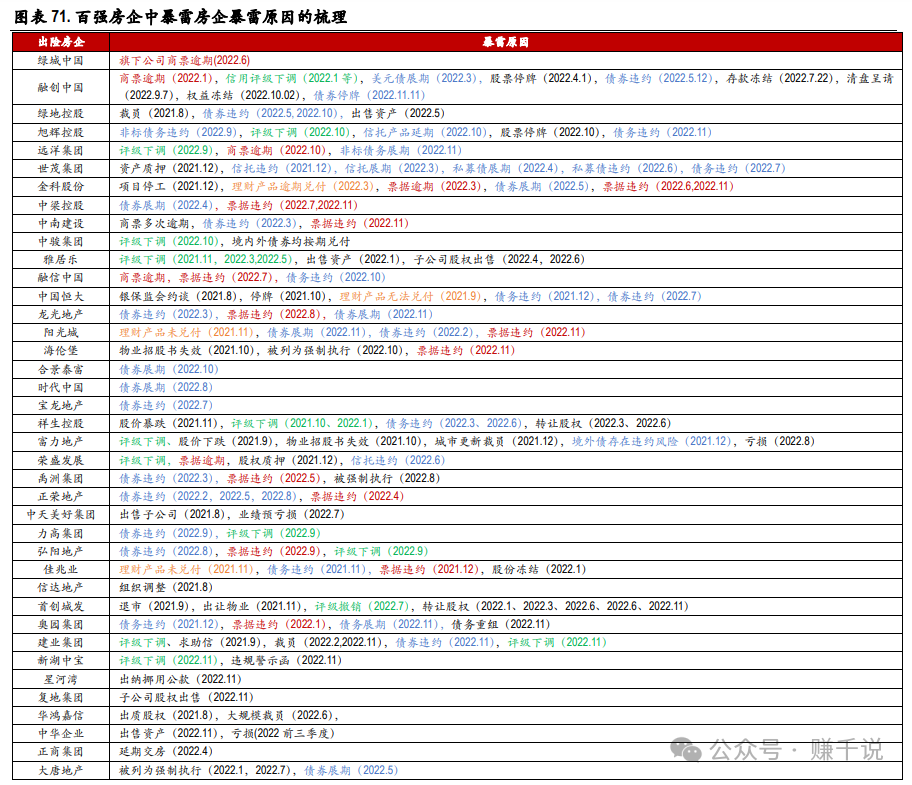The height and width of the screenshot is (785, 912).
Task: Click the 荣盛发展 company cell
Action: 61,460
